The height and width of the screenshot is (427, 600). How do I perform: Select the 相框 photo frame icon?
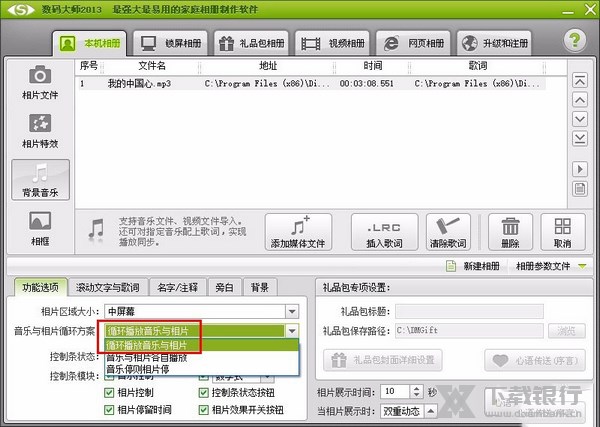40,226
